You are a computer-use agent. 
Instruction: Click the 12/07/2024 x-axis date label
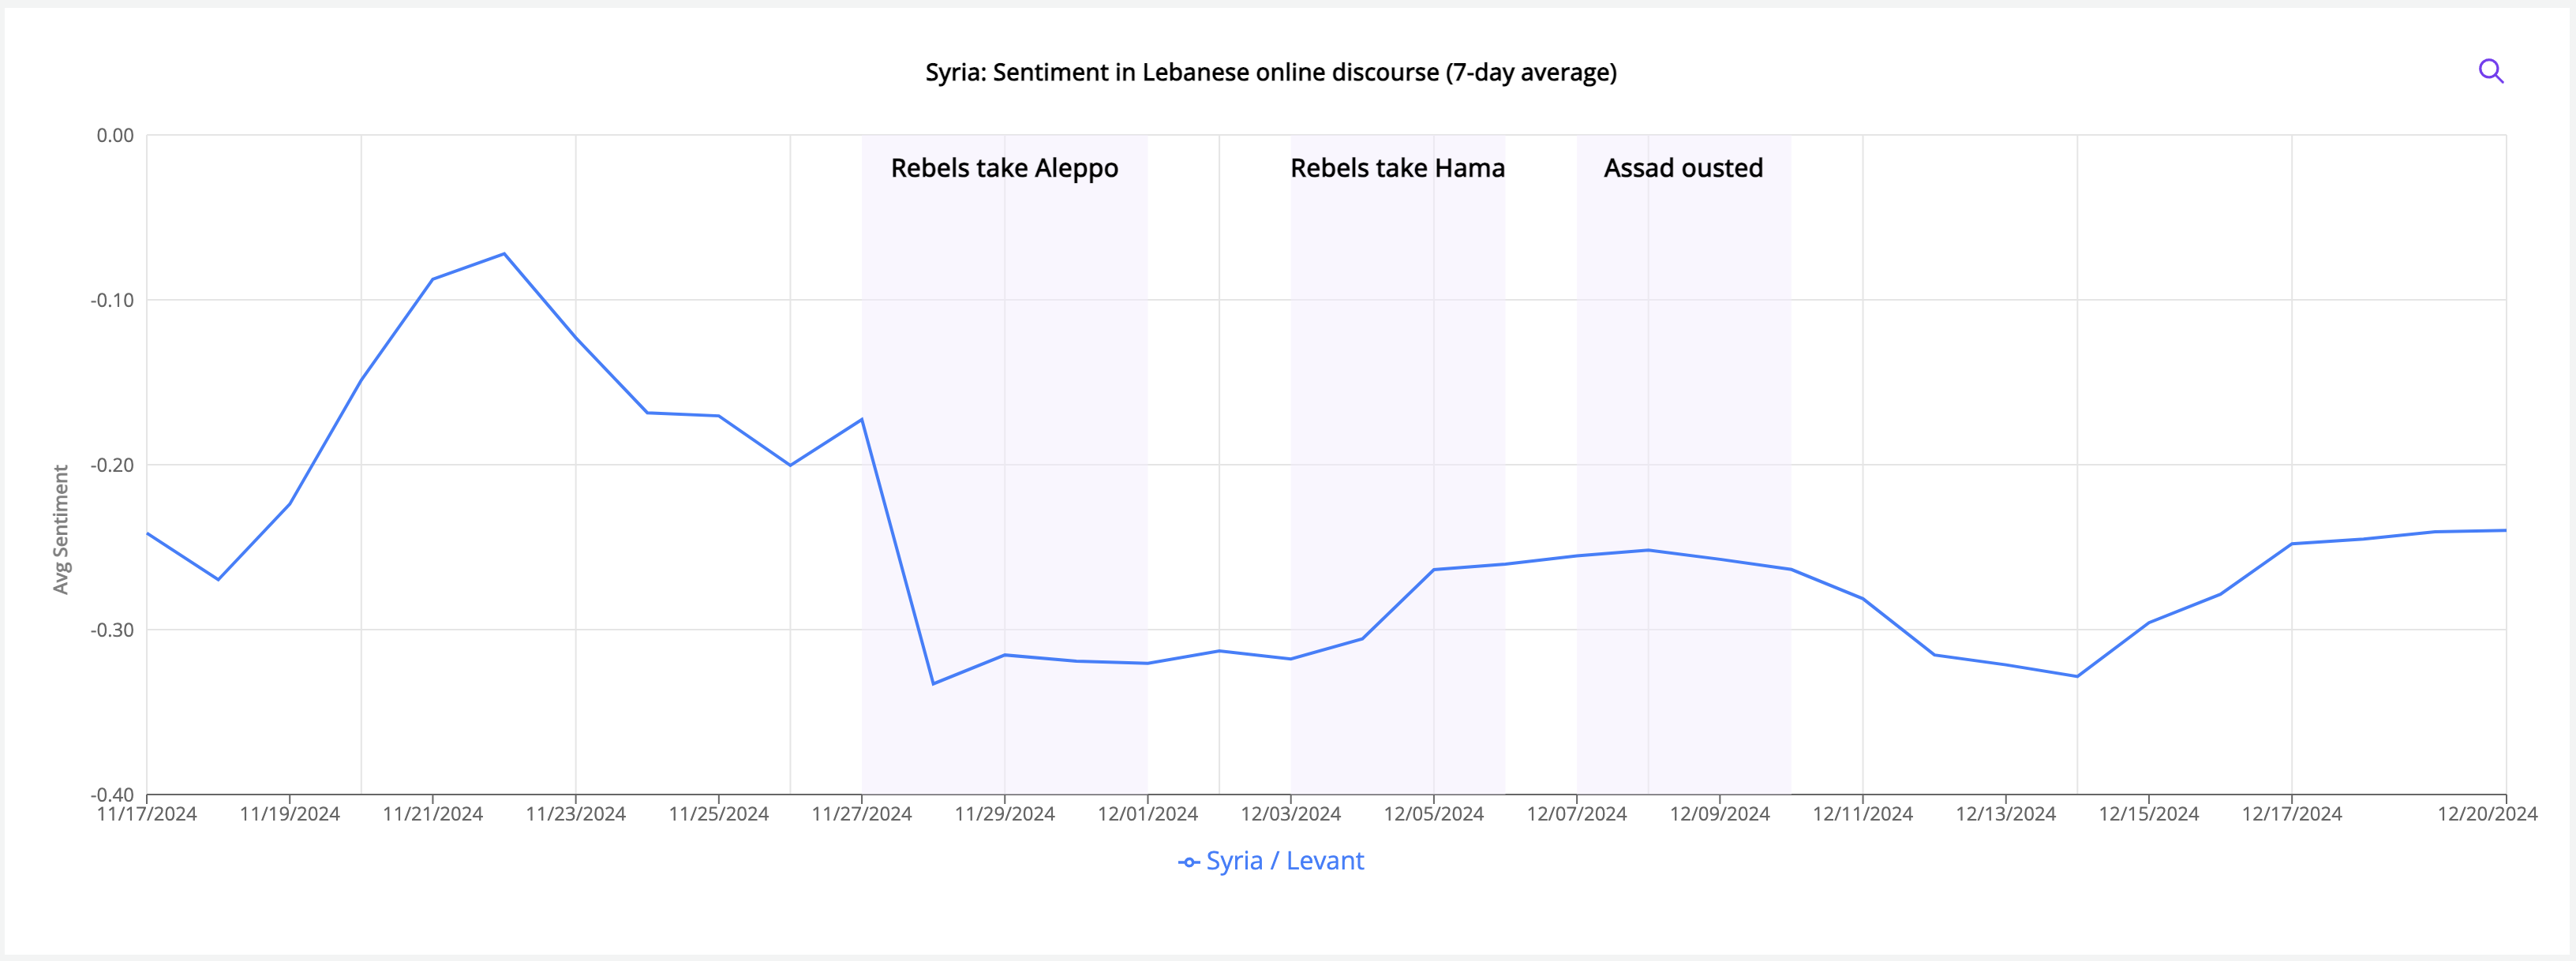click(x=1577, y=814)
